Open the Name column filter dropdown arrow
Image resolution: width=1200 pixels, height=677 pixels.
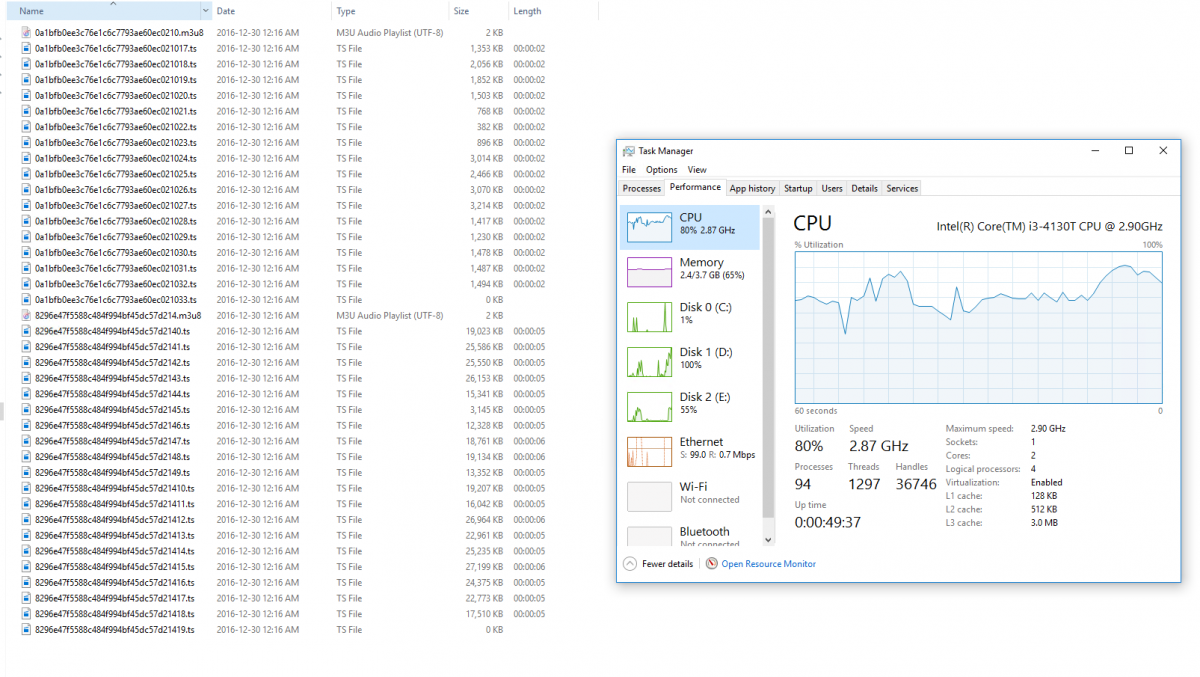click(206, 11)
